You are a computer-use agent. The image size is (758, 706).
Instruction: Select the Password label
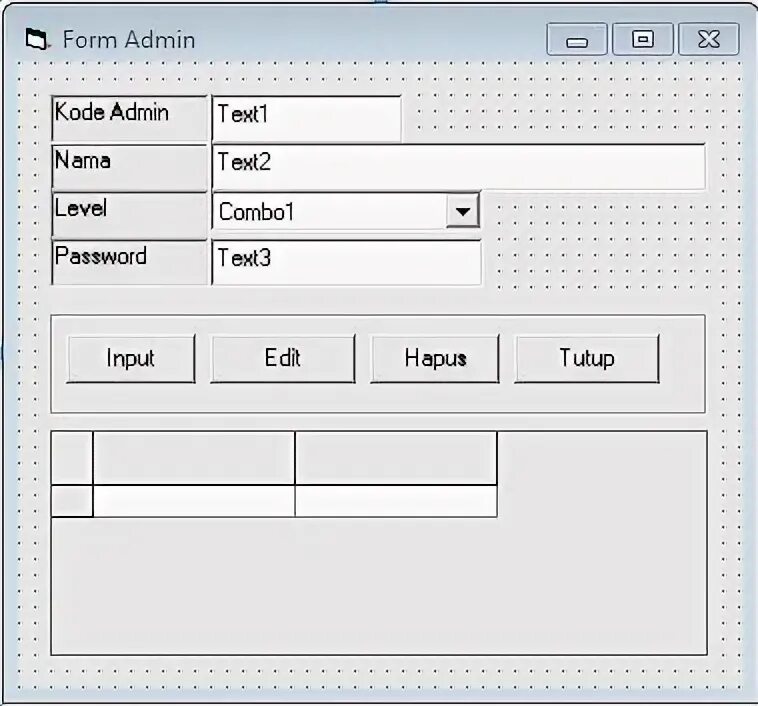(129, 263)
